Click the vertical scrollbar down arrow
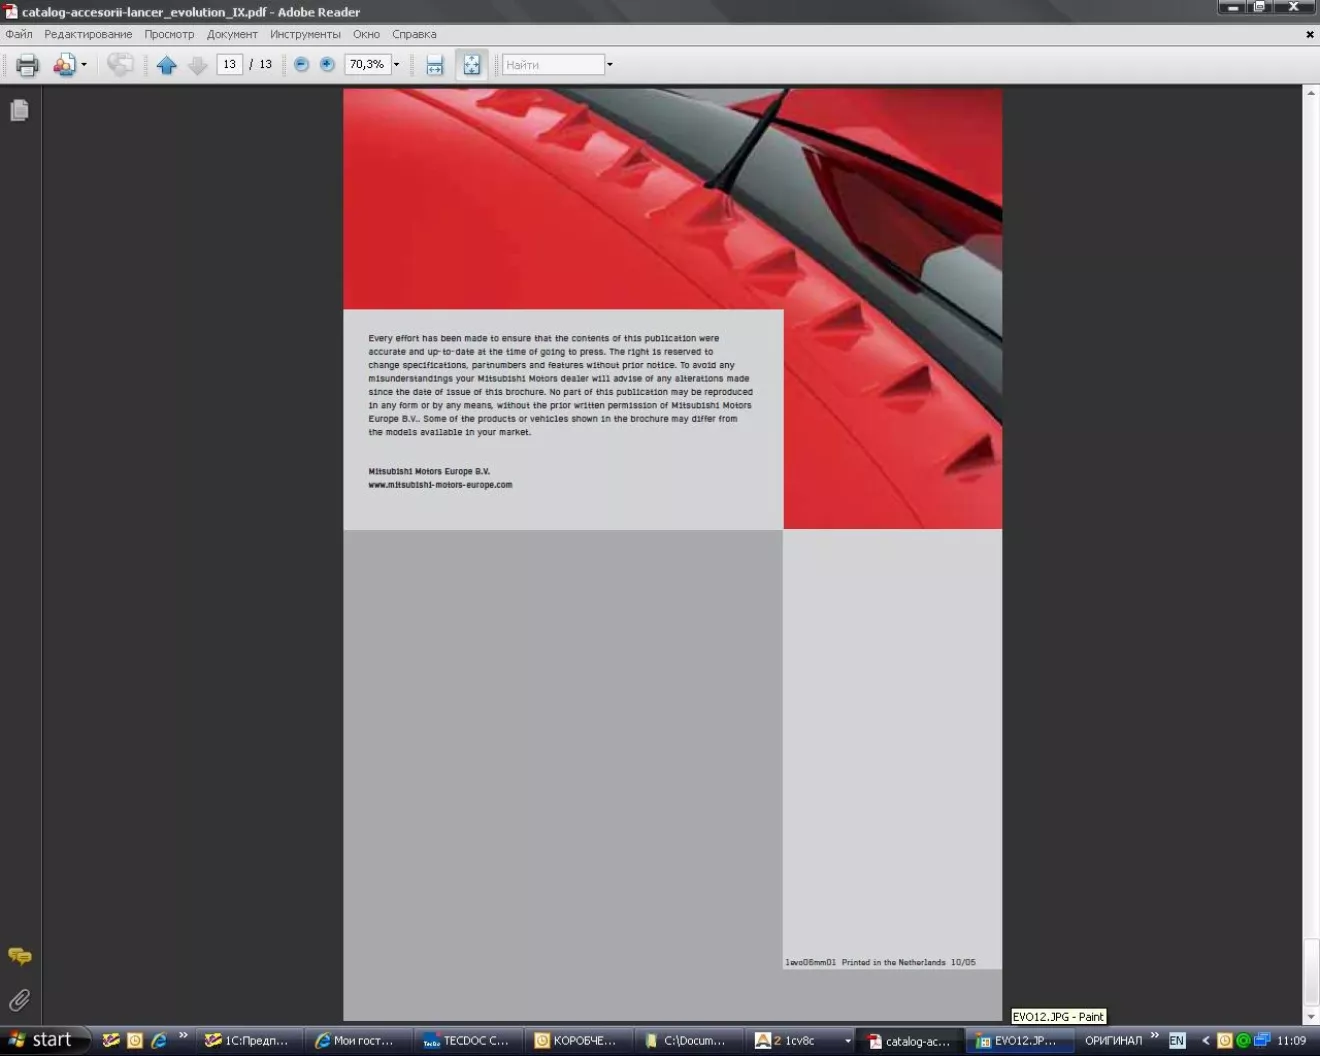The width and height of the screenshot is (1320, 1056). tap(1311, 1017)
